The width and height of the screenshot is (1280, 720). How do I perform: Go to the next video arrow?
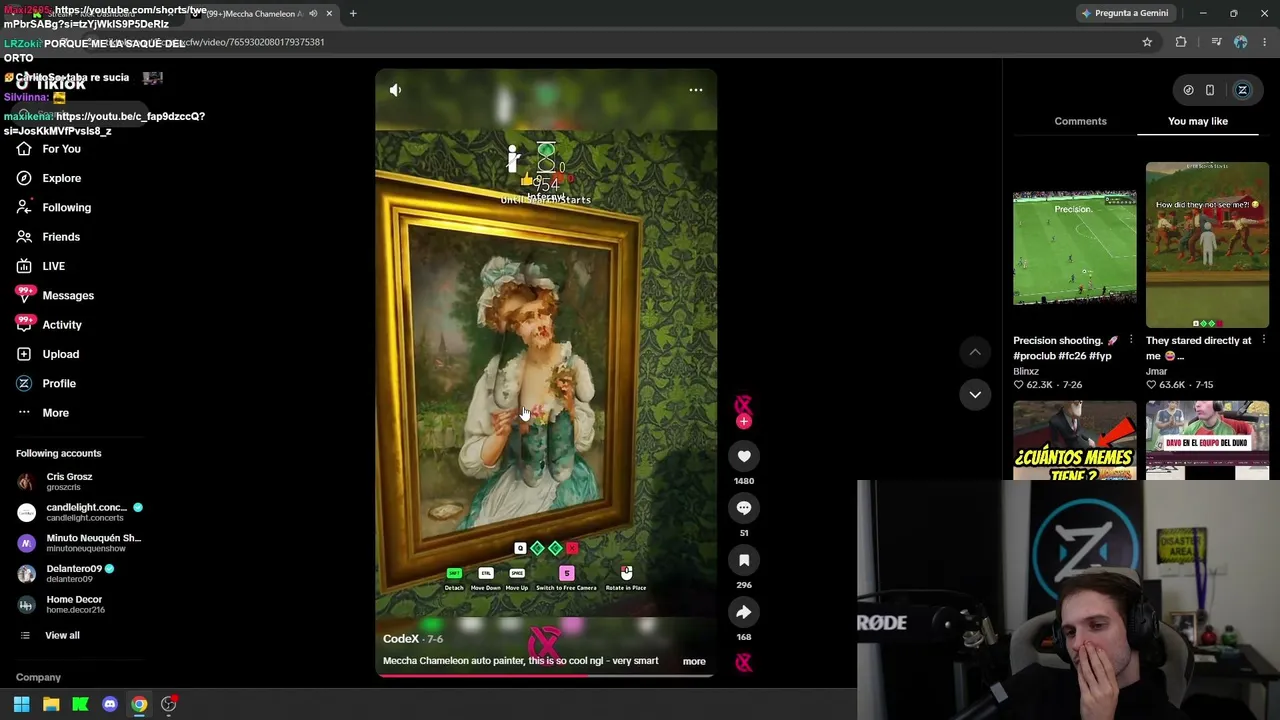click(975, 394)
